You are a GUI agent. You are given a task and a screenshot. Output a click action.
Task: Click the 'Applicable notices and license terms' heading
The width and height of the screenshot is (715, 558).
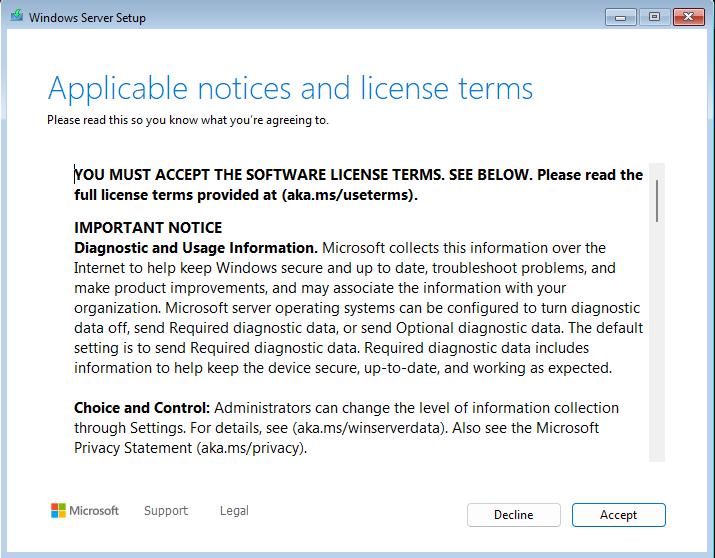290,88
